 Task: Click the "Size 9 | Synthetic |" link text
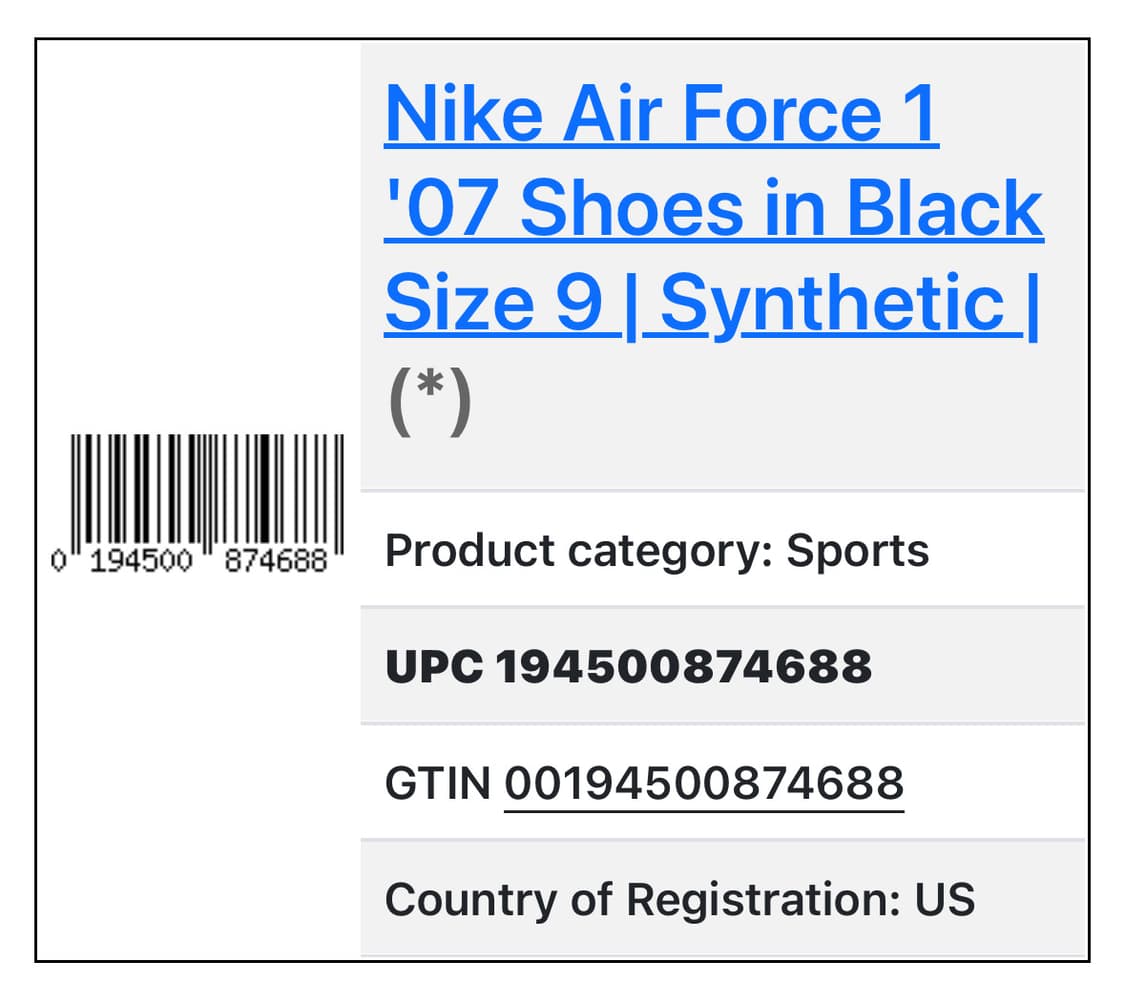pyautogui.click(x=711, y=303)
